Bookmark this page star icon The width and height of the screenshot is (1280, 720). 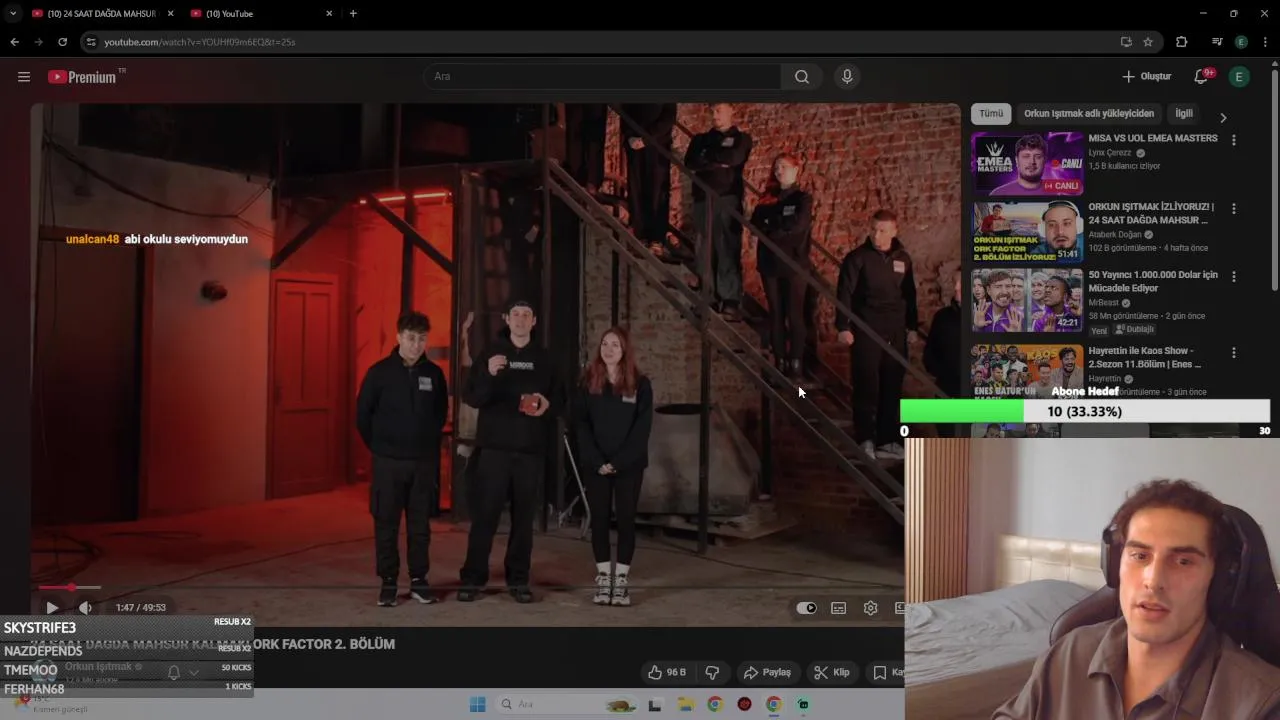point(1148,42)
